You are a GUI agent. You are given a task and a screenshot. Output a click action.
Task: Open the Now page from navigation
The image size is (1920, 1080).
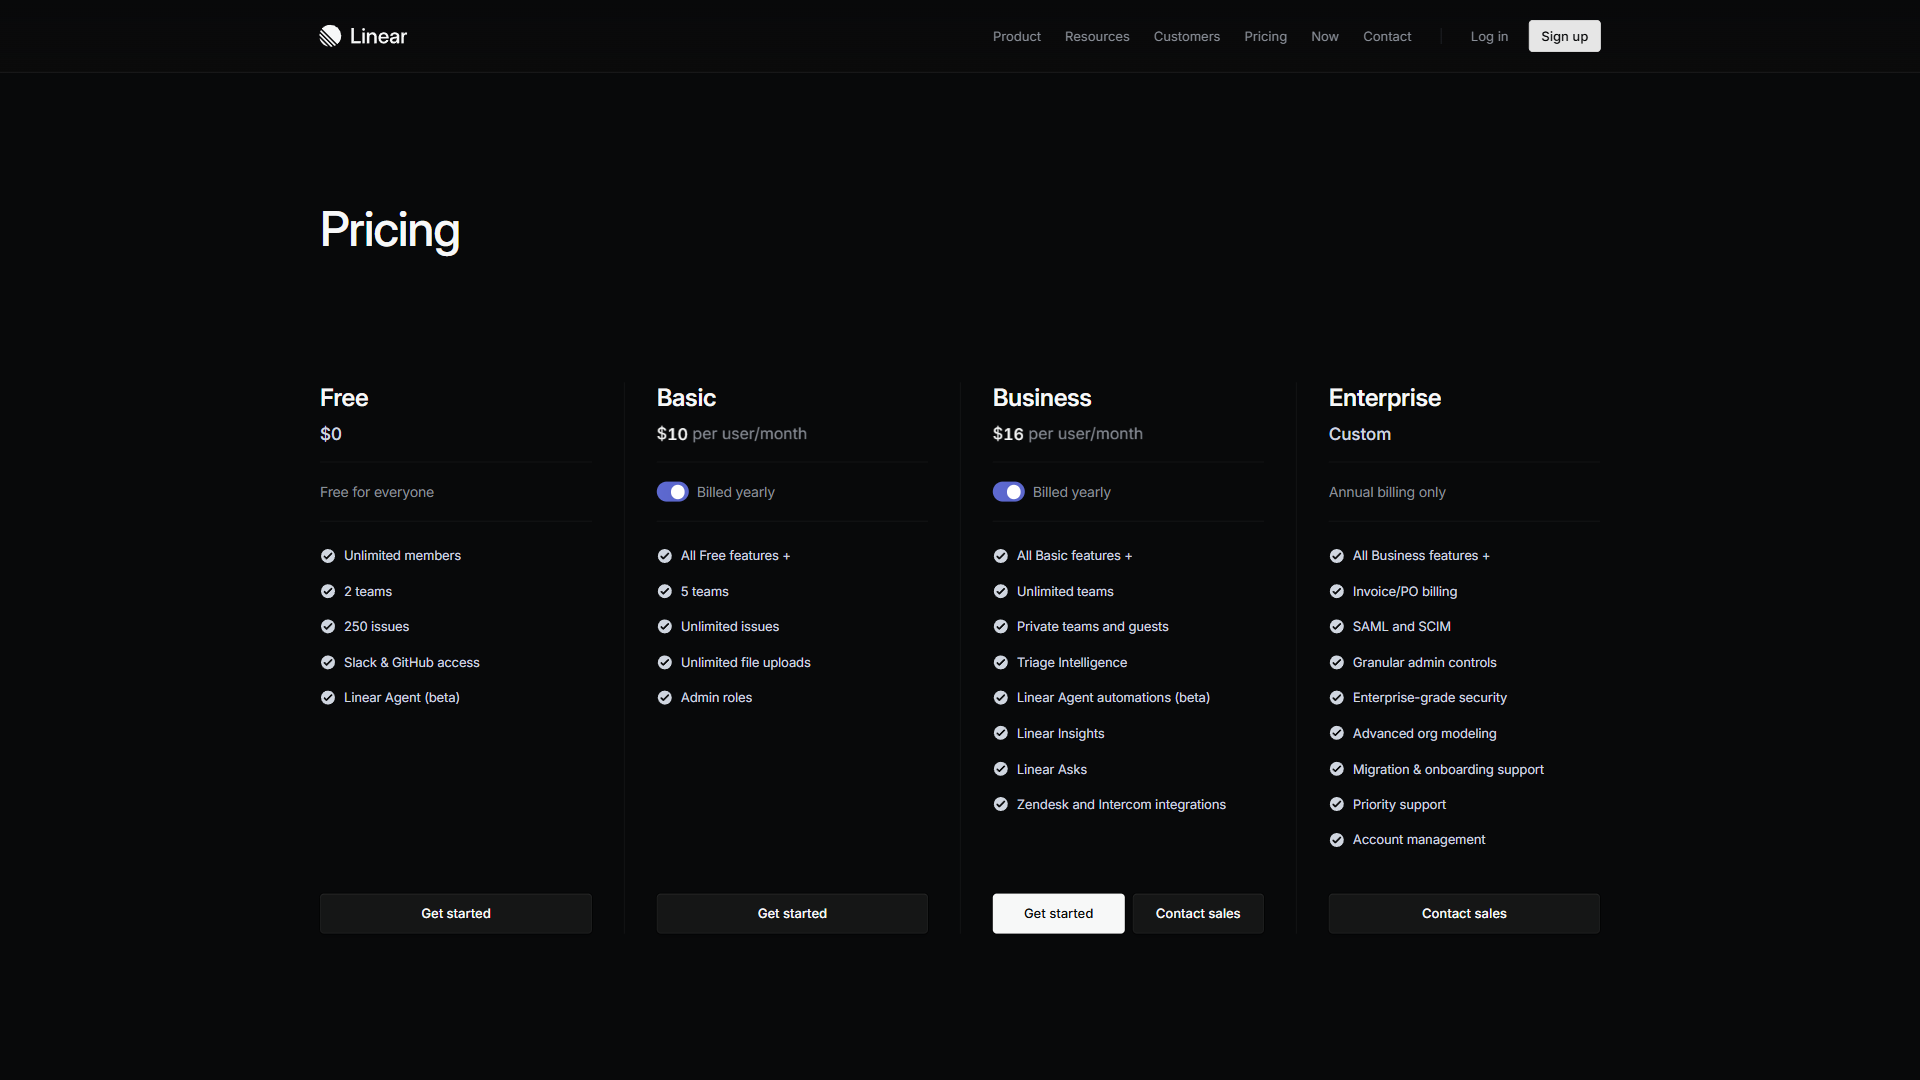1325,36
